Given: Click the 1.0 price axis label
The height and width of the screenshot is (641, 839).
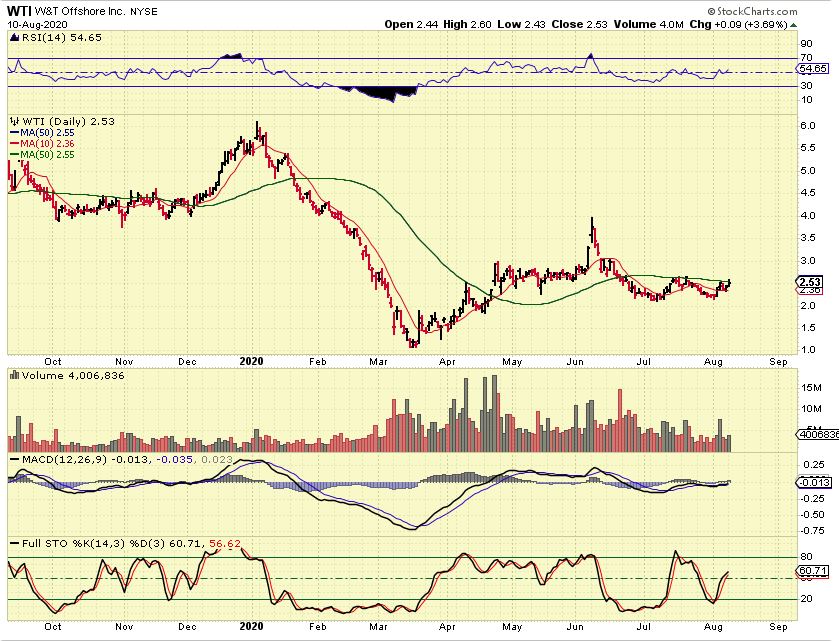Looking at the screenshot, I should pos(808,350).
